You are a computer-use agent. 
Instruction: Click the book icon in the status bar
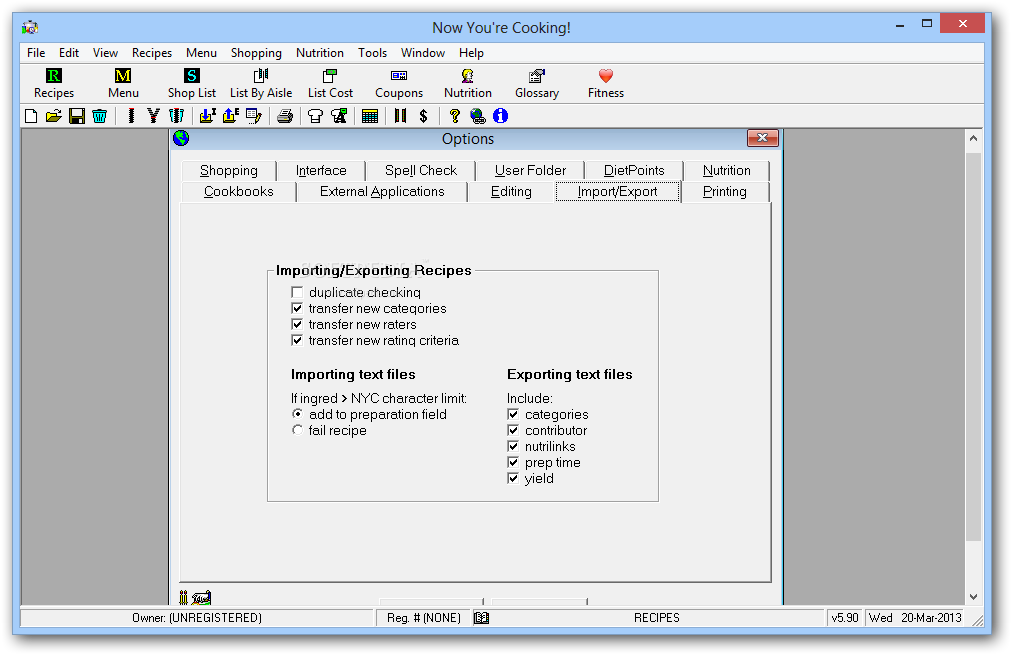tap(481, 618)
